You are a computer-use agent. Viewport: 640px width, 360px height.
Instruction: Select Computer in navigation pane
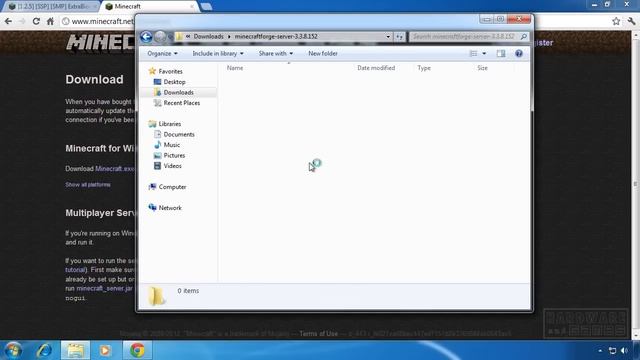(172, 187)
